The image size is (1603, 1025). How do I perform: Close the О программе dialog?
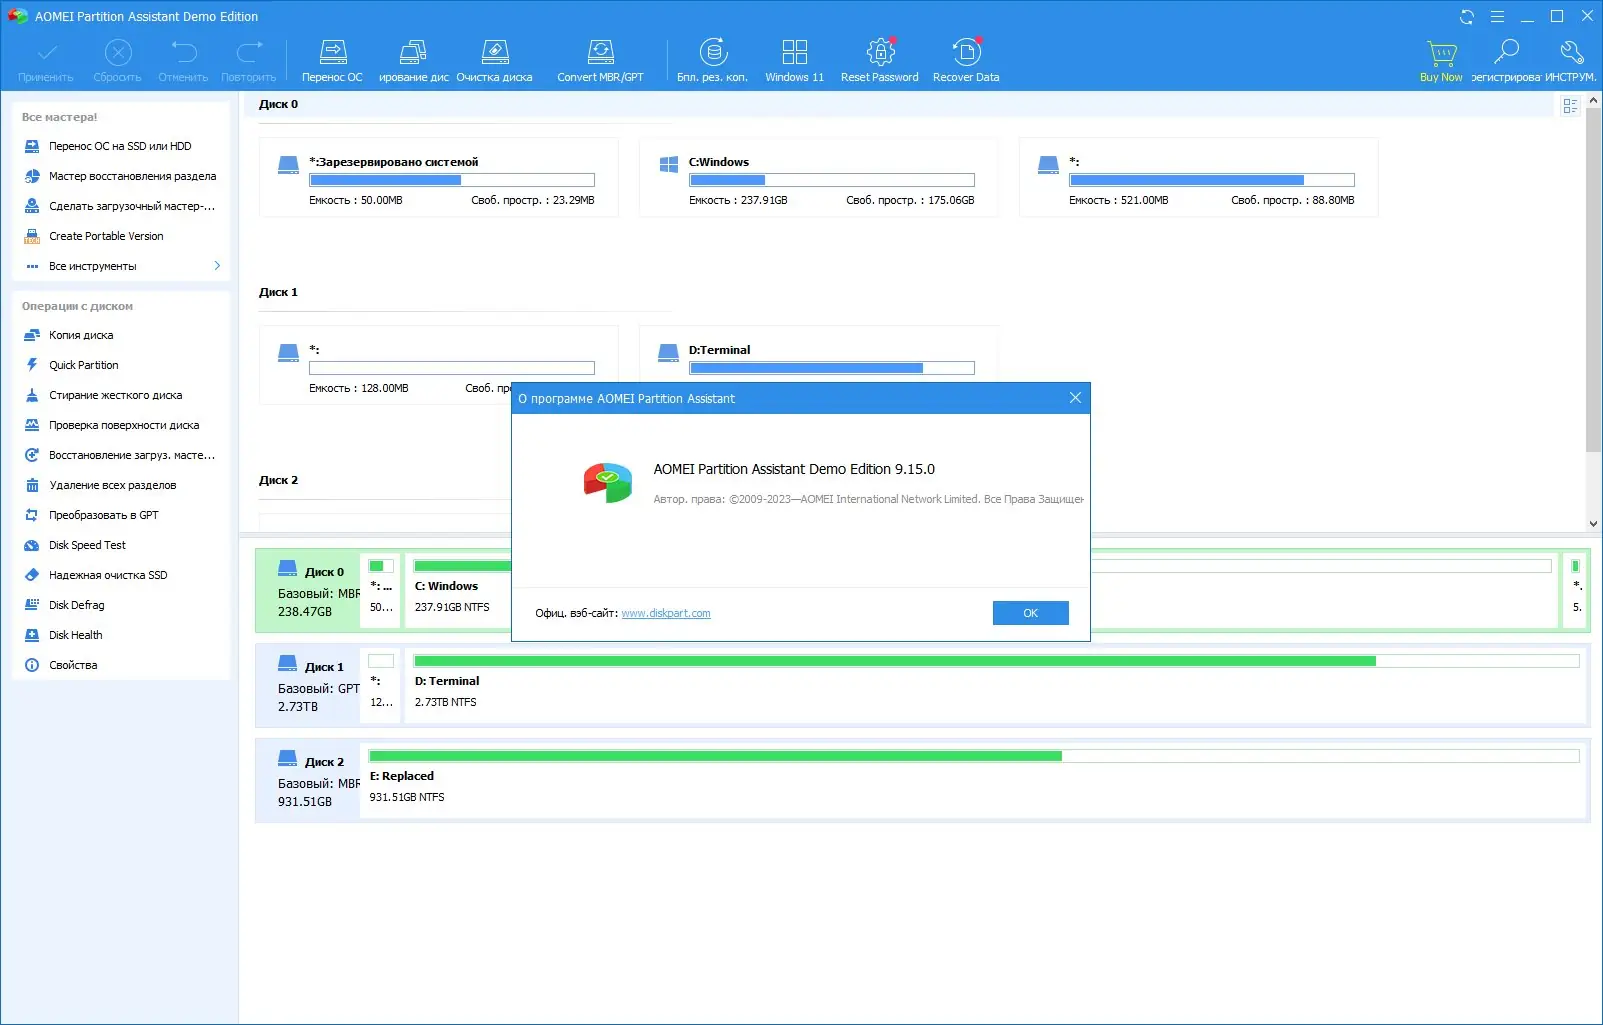pyautogui.click(x=1075, y=398)
